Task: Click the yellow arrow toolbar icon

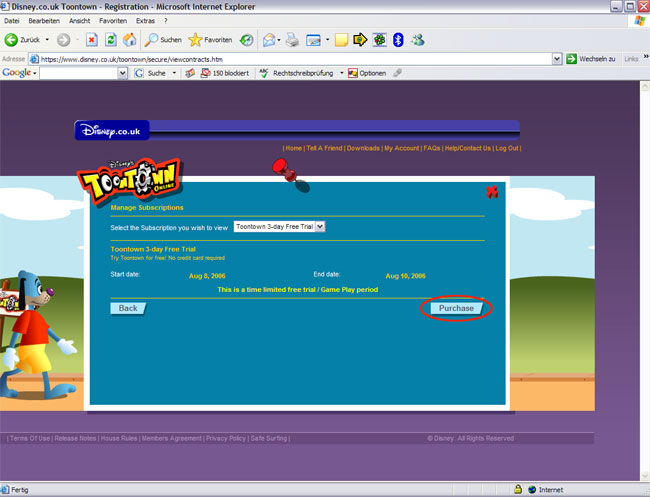Action: tap(360, 40)
